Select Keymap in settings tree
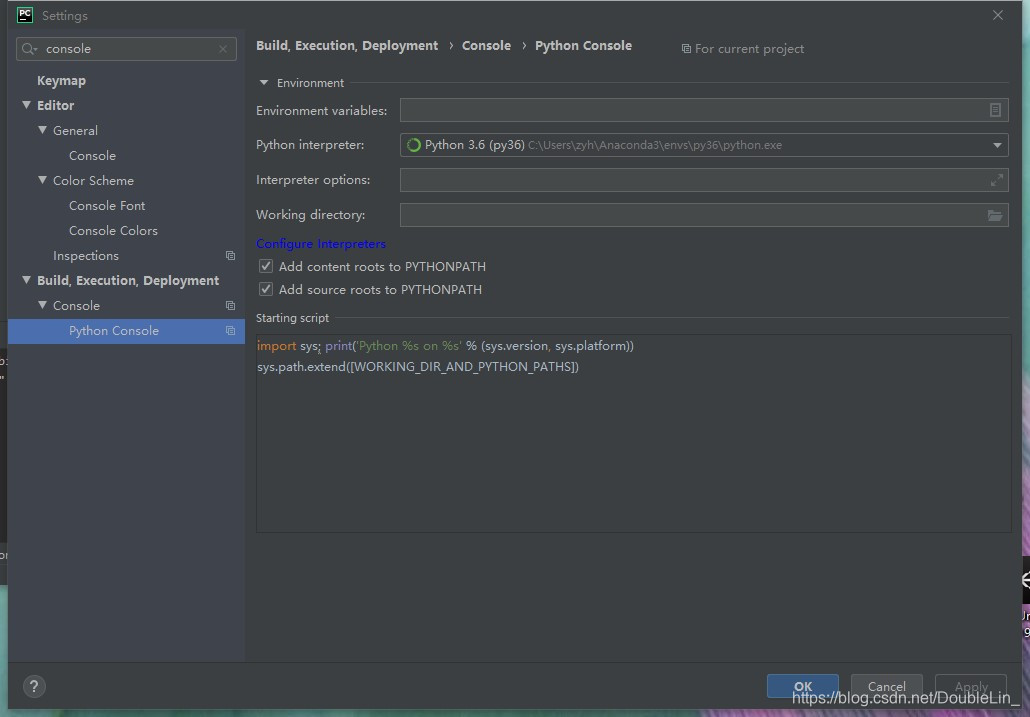Image resolution: width=1030 pixels, height=717 pixels. (61, 81)
